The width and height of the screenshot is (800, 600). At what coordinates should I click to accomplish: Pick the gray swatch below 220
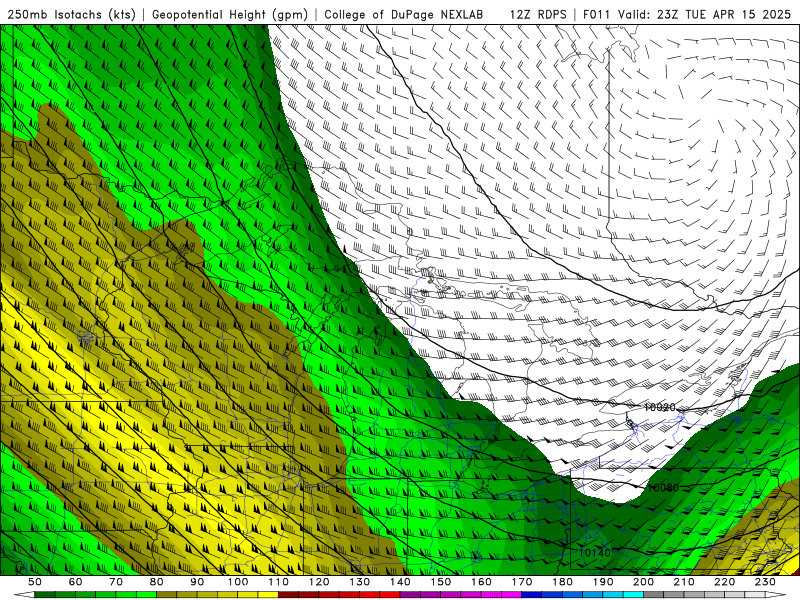[714, 595]
